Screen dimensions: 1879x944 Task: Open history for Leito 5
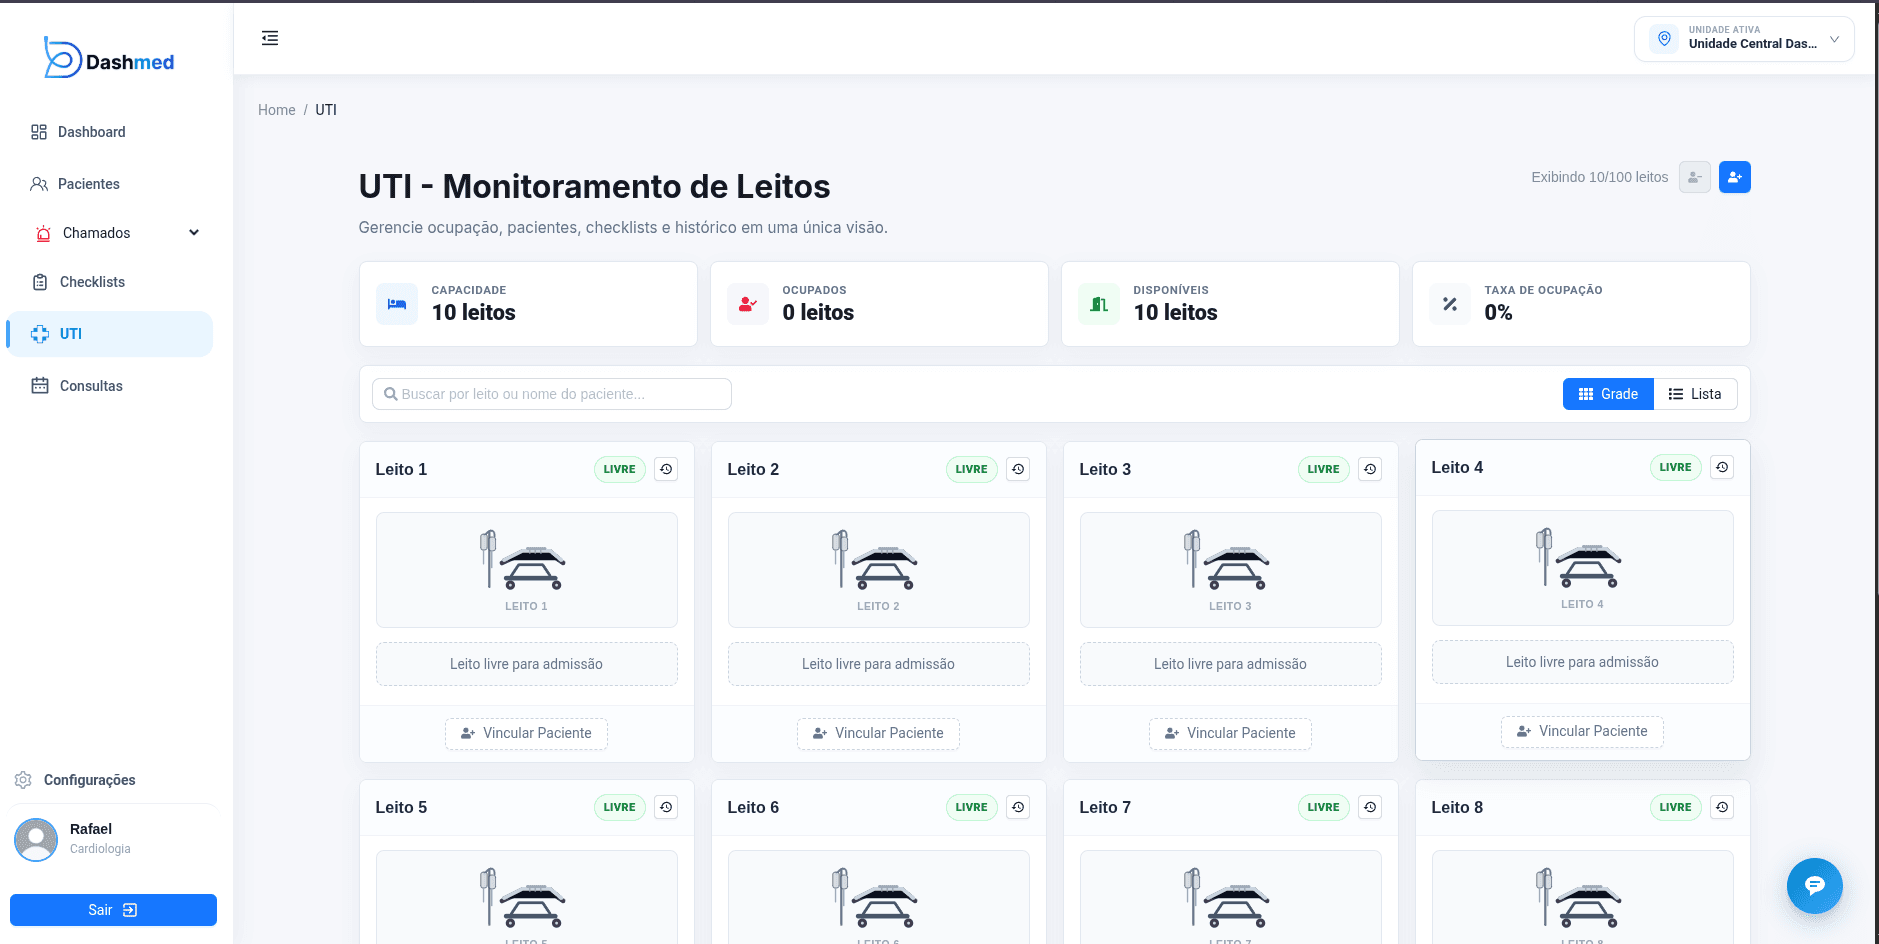pyautogui.click(x=667, y=807)
